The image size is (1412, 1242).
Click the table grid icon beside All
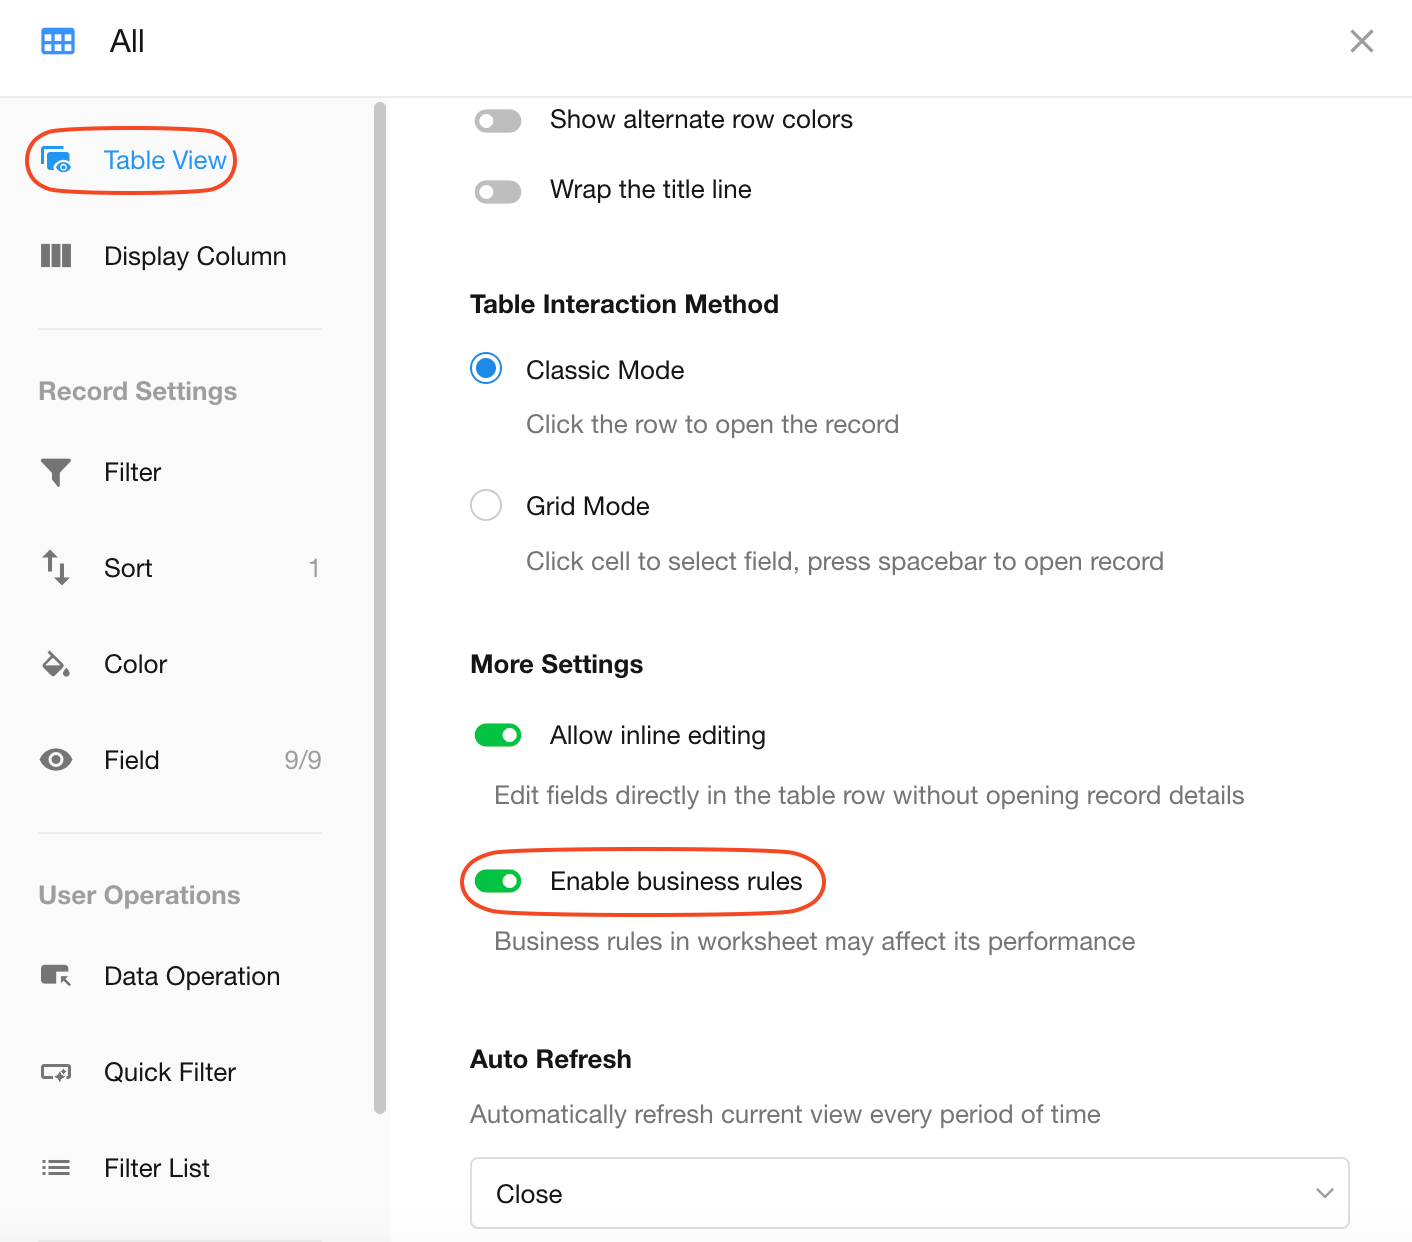58,41
